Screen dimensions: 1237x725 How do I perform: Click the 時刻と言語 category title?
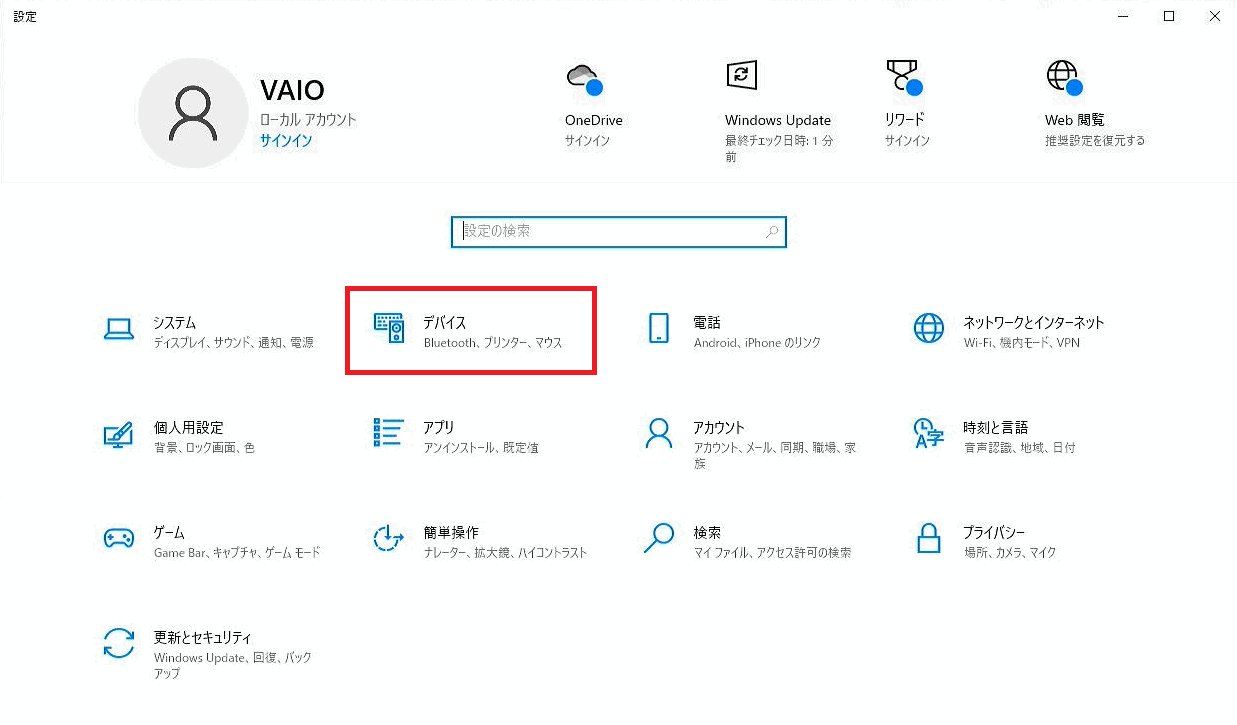[x=996, y=428]
